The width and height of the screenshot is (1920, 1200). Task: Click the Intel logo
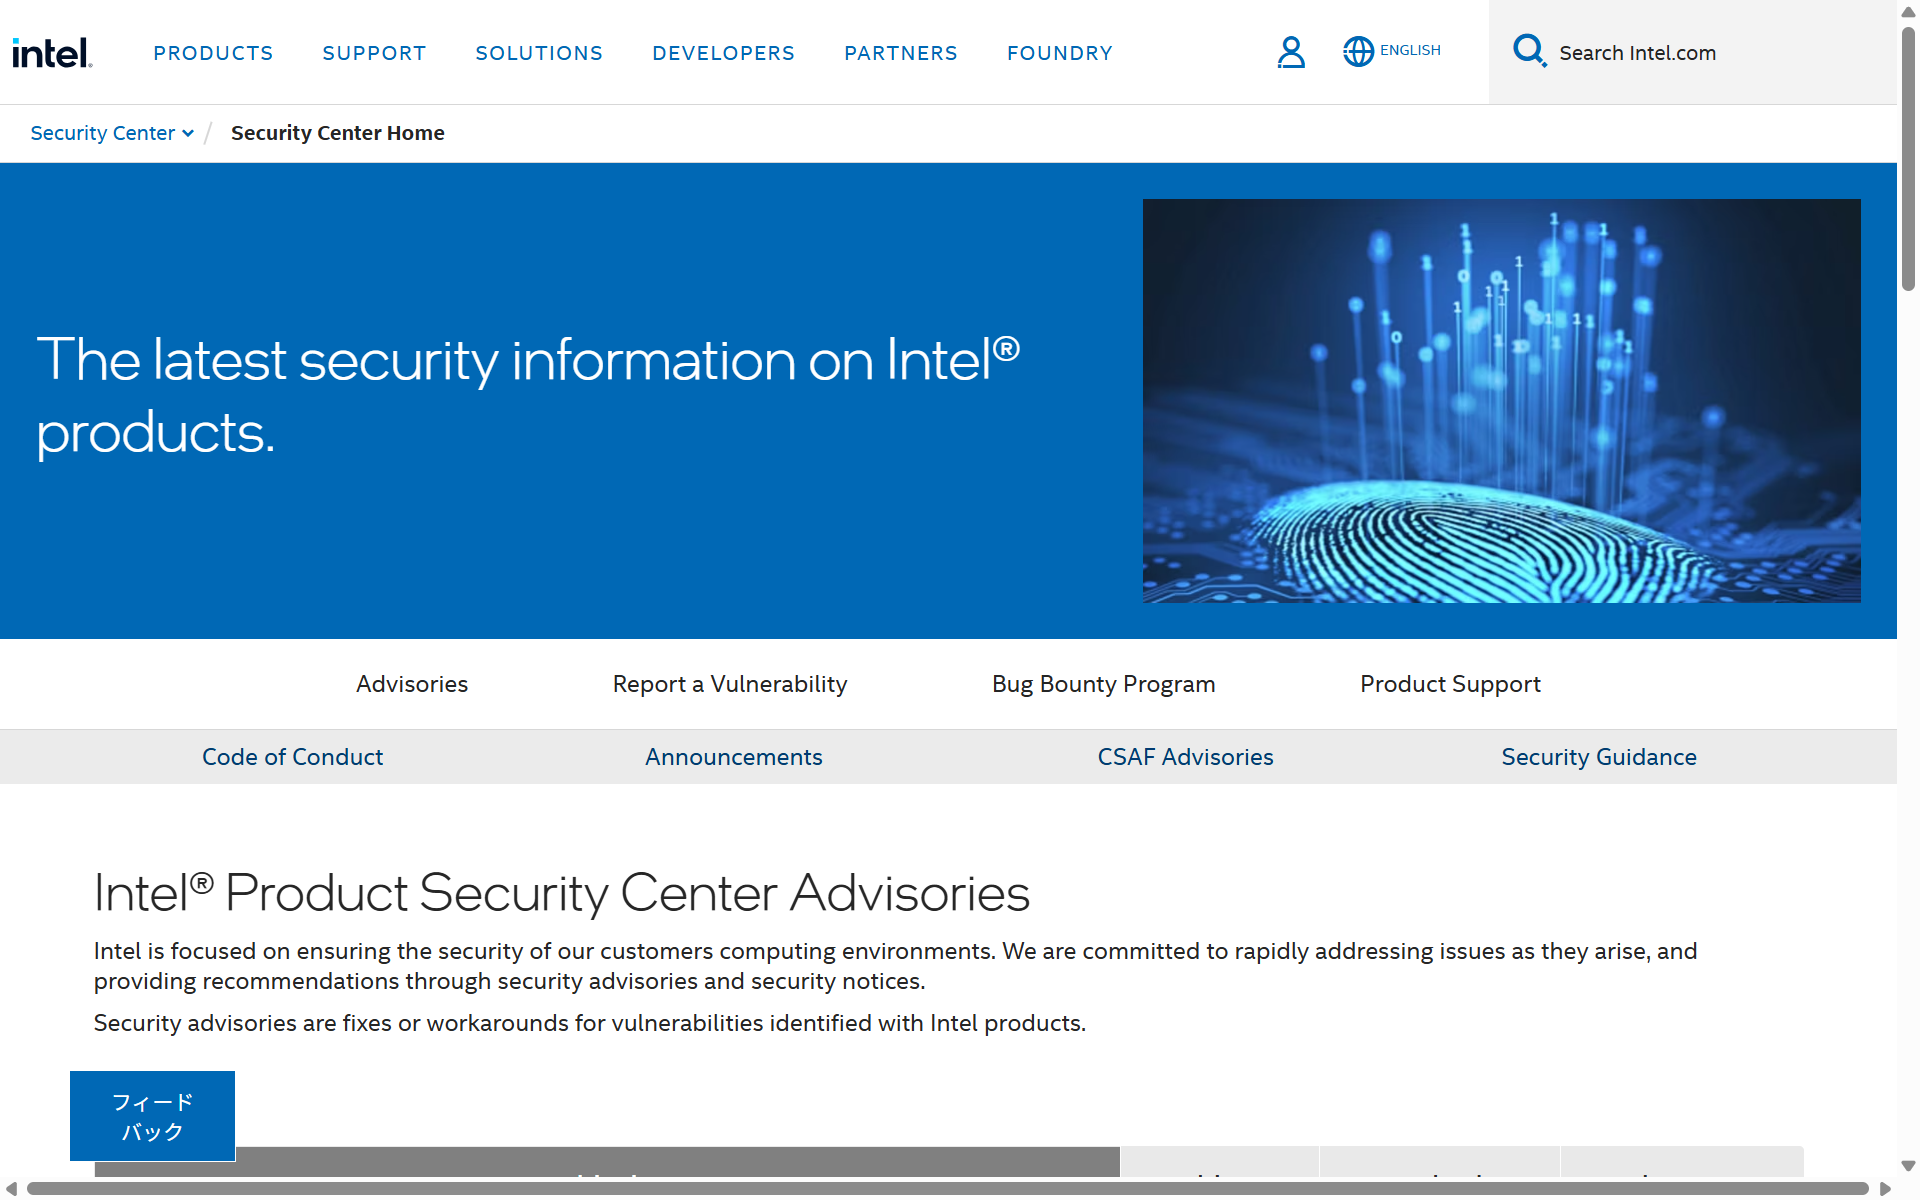52,52
